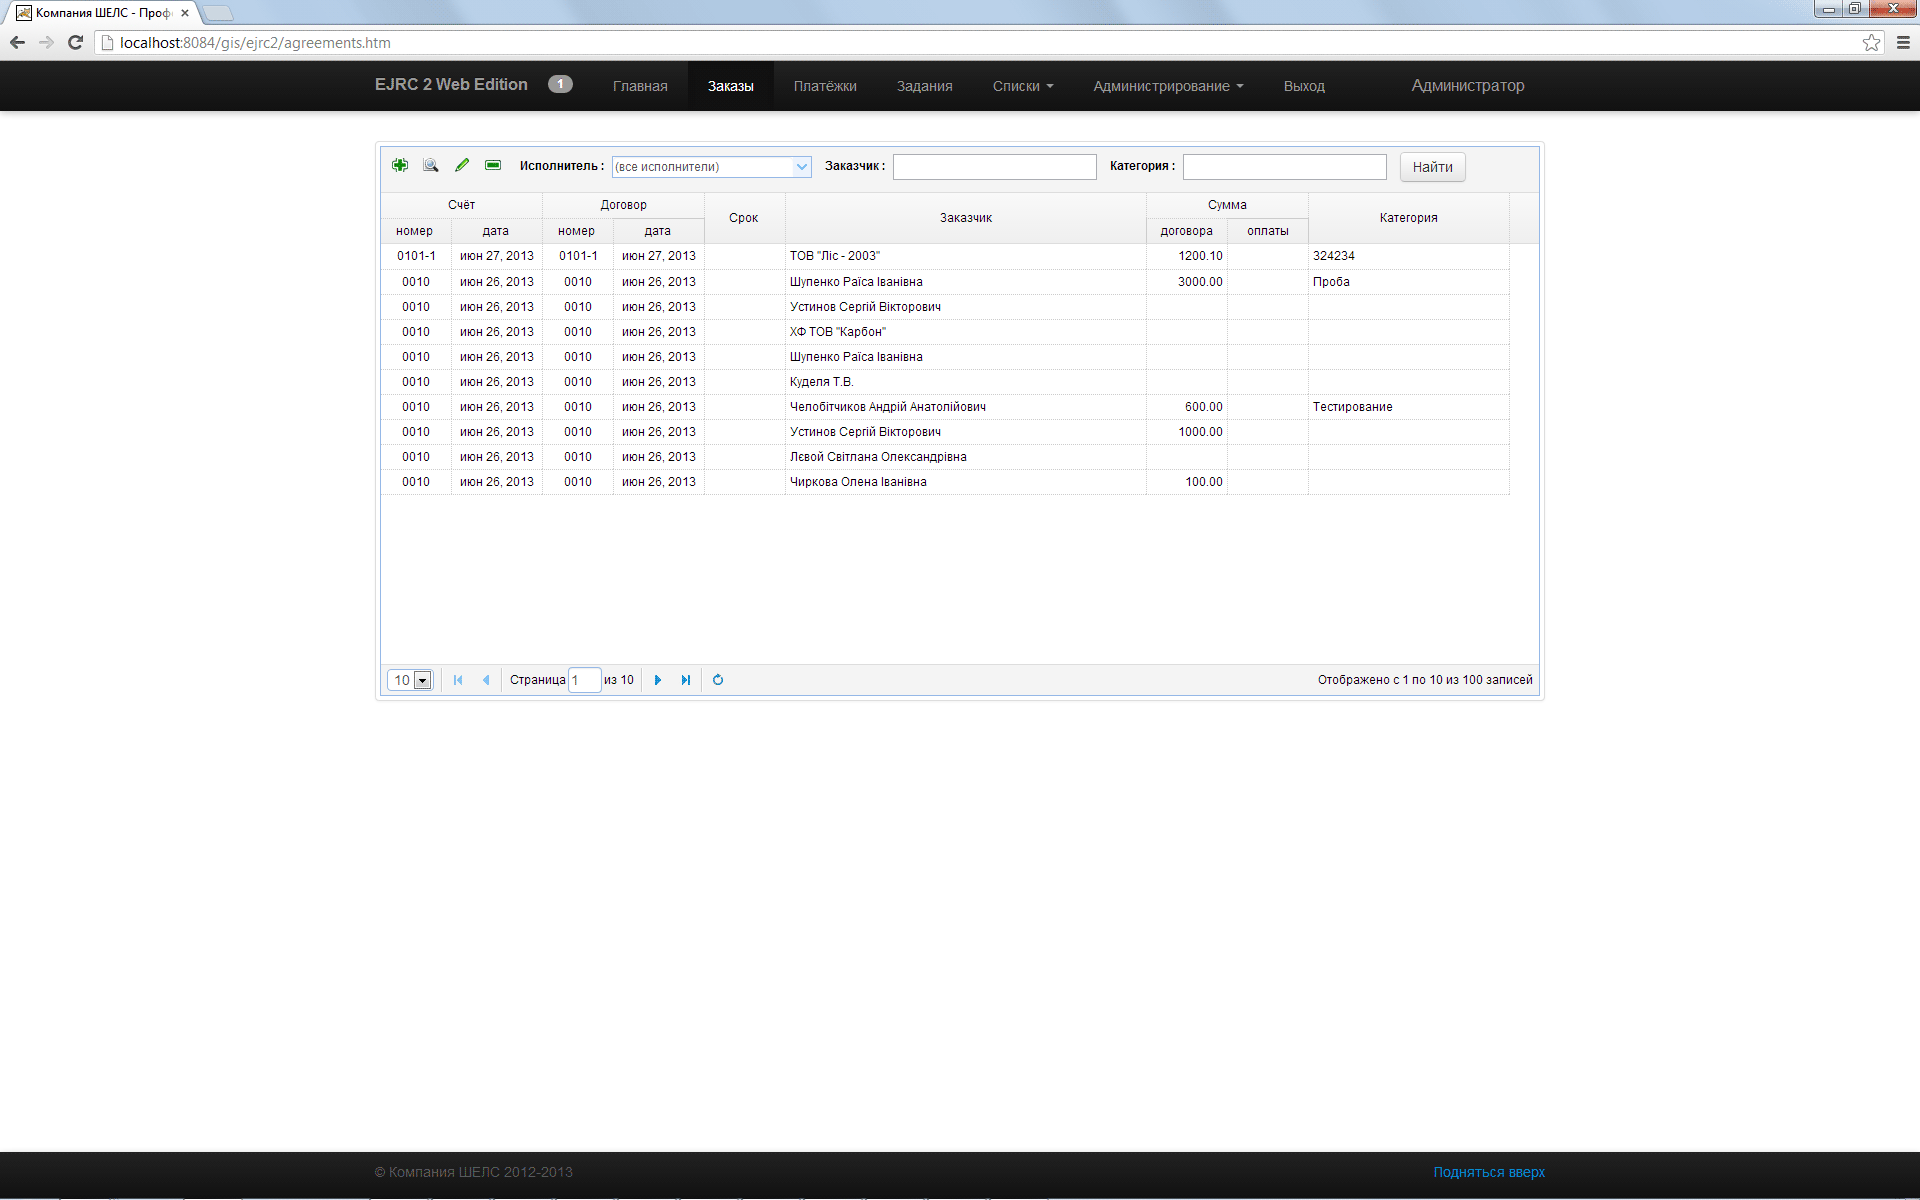Screen dimensions: 1920x1200
Task: Open the Платёжки tab
Action: coord(825,86)
